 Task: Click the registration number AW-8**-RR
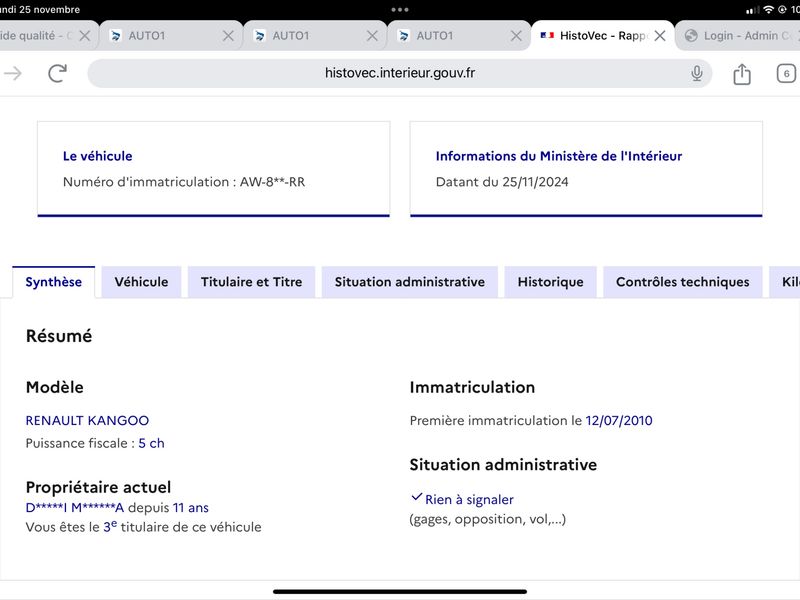(272, 182)
